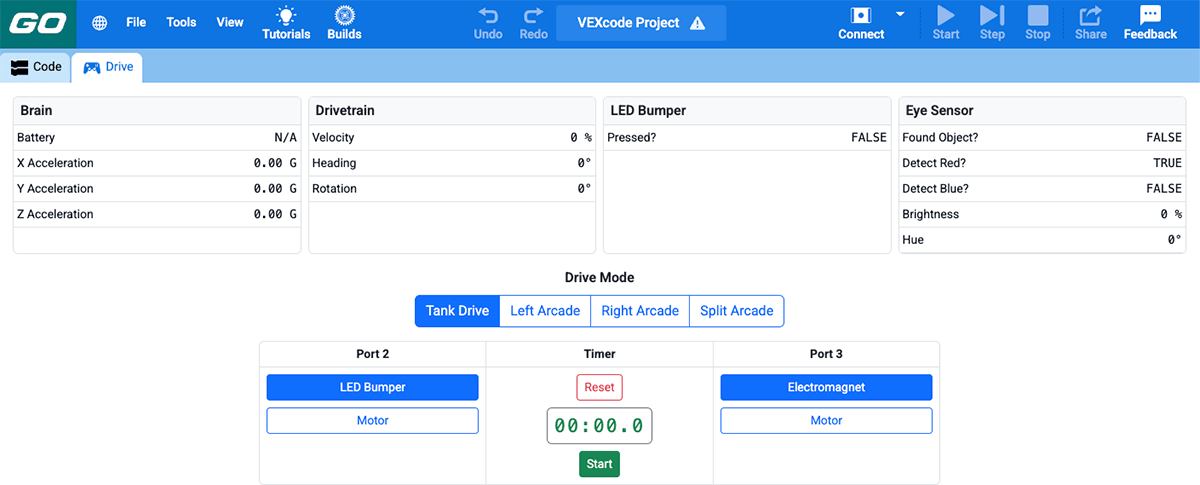Click the Timer column header

point(600,354)
